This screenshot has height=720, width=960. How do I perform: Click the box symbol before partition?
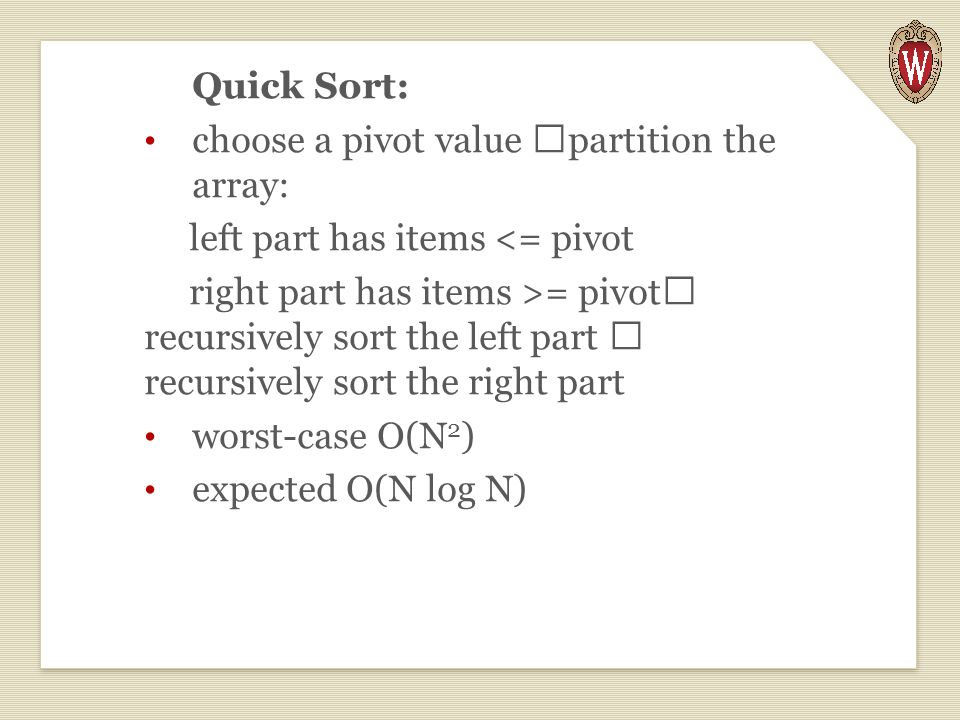pyautogui.click(x=549, y=139)
